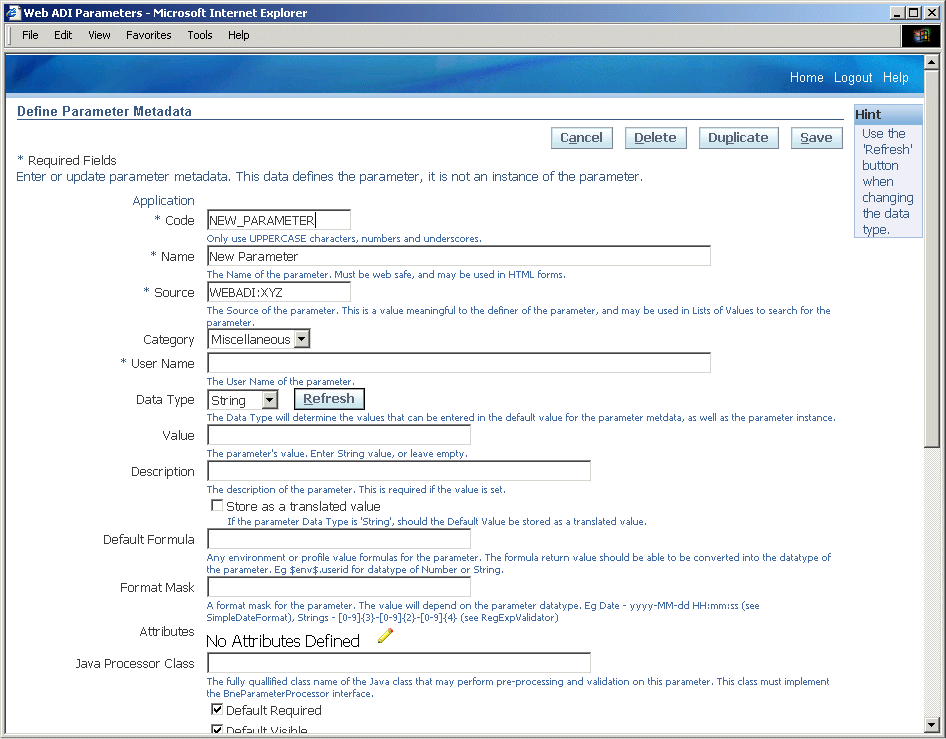Click into the Value field
The width and height of the screenshot is (946, 739).
pos(338,435)
